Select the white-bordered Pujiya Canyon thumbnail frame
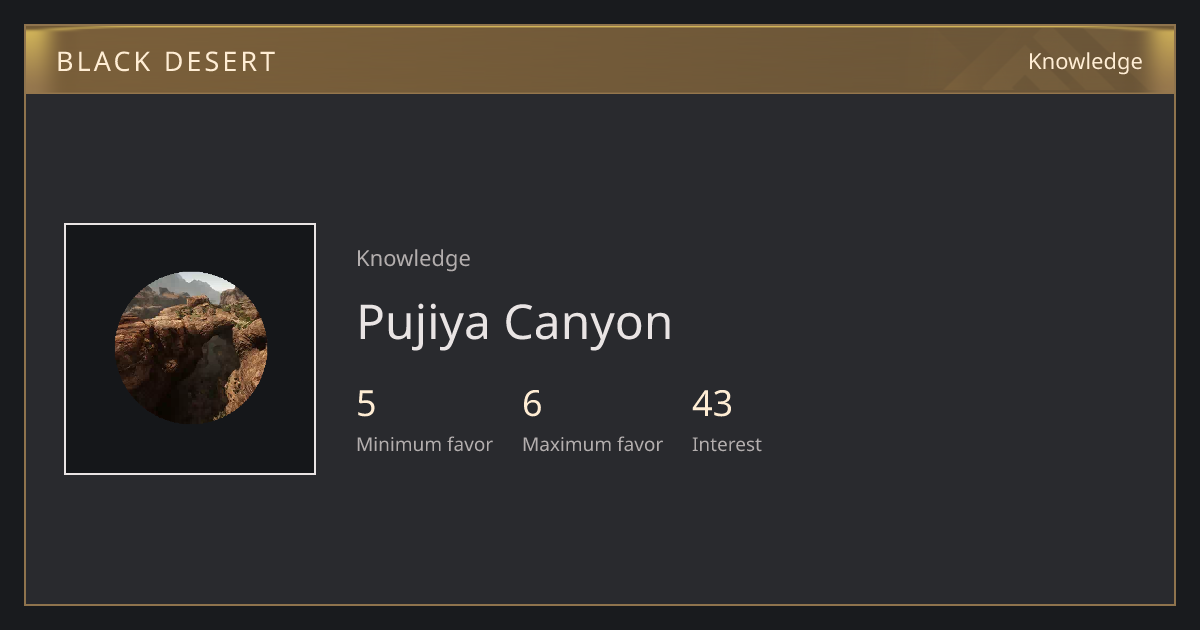This screenshot has width=1200, height=630. 190,349
